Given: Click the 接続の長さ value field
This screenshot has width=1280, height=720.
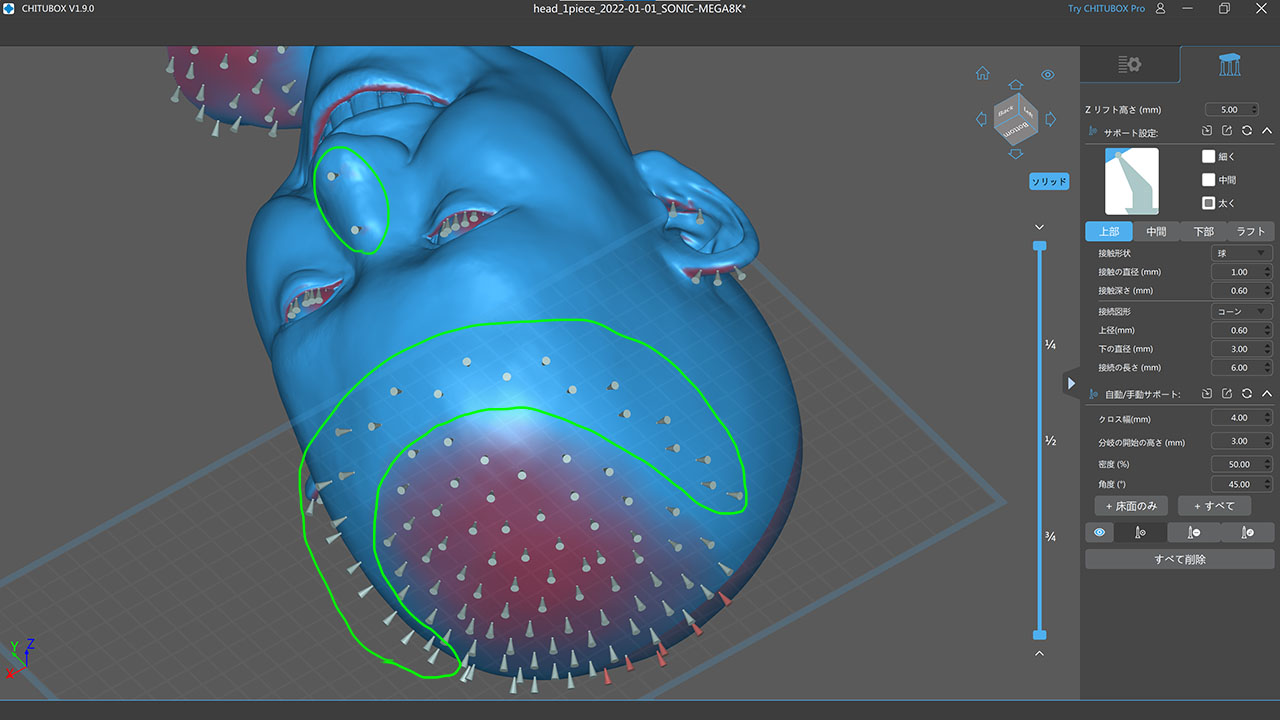Looking at the screenshot, I should click(1241, 368).
